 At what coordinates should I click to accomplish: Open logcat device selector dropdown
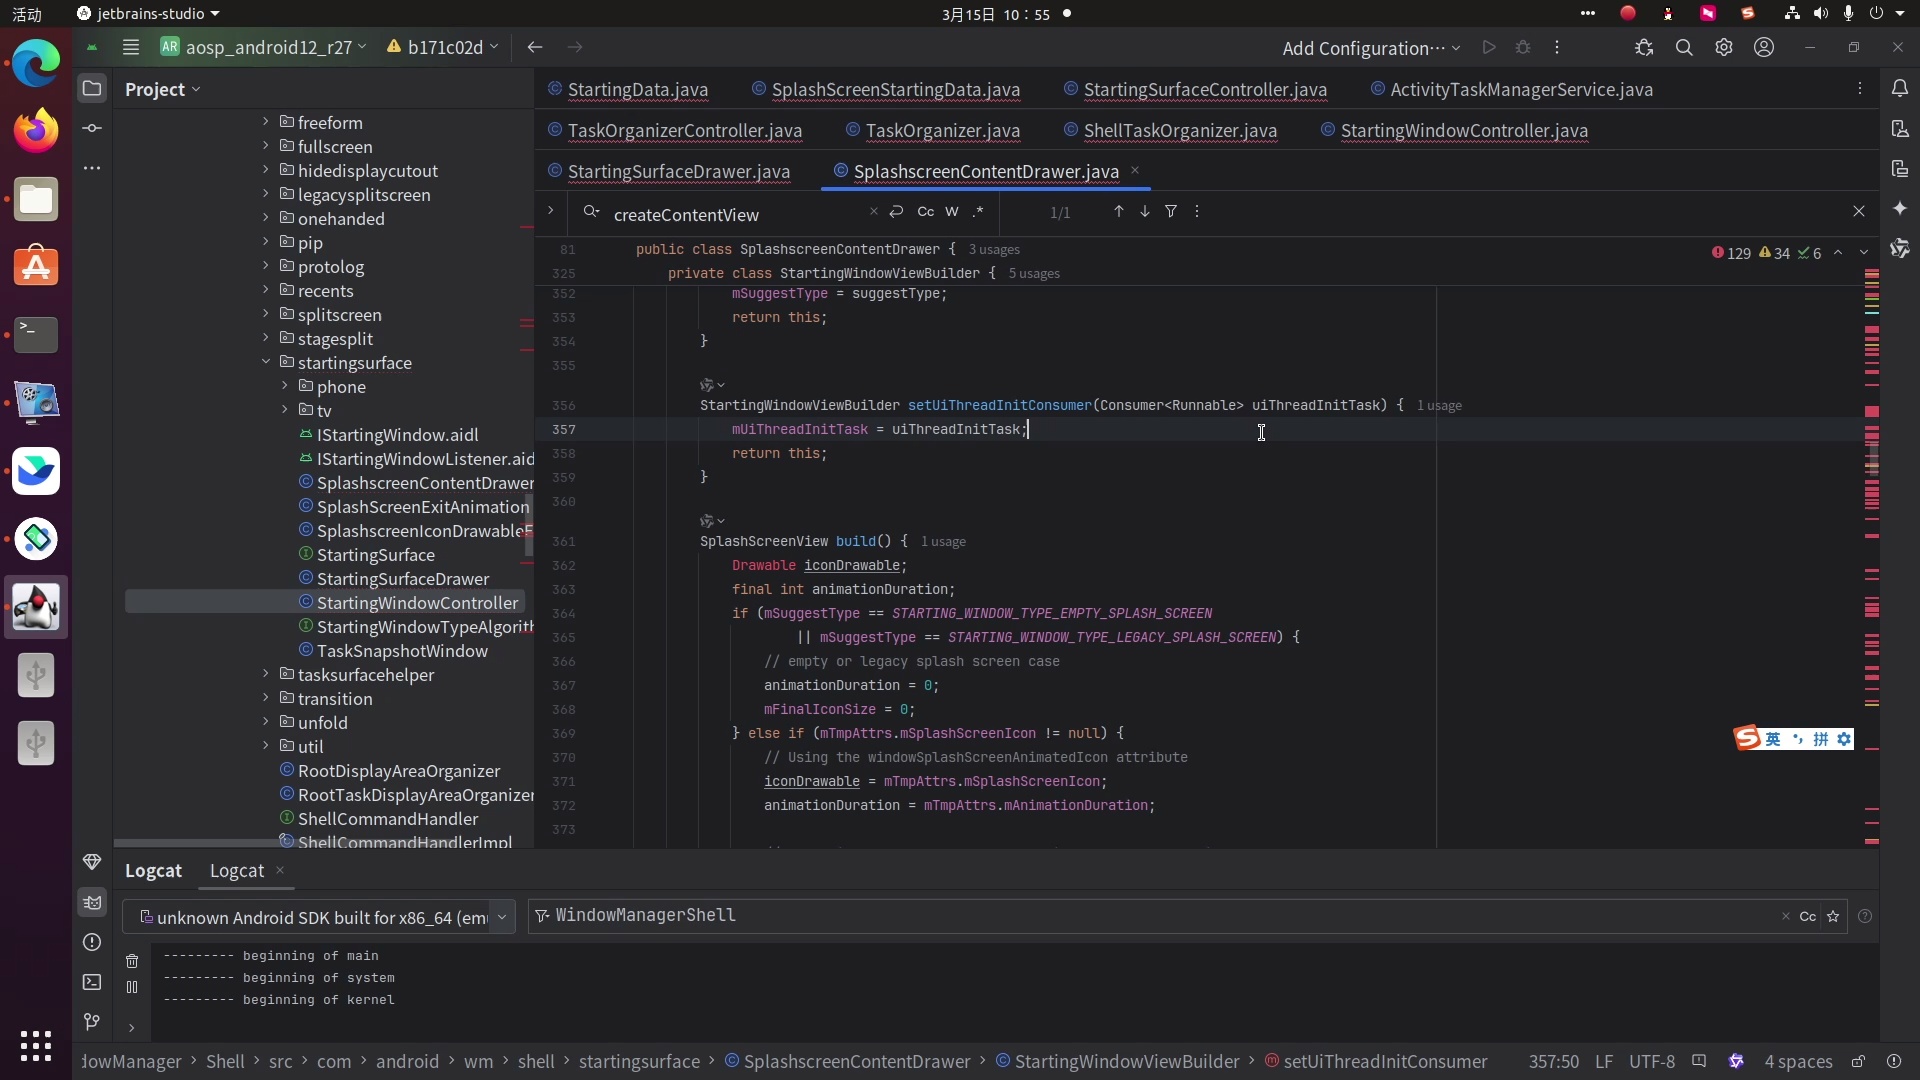click(x=502, y=917)
